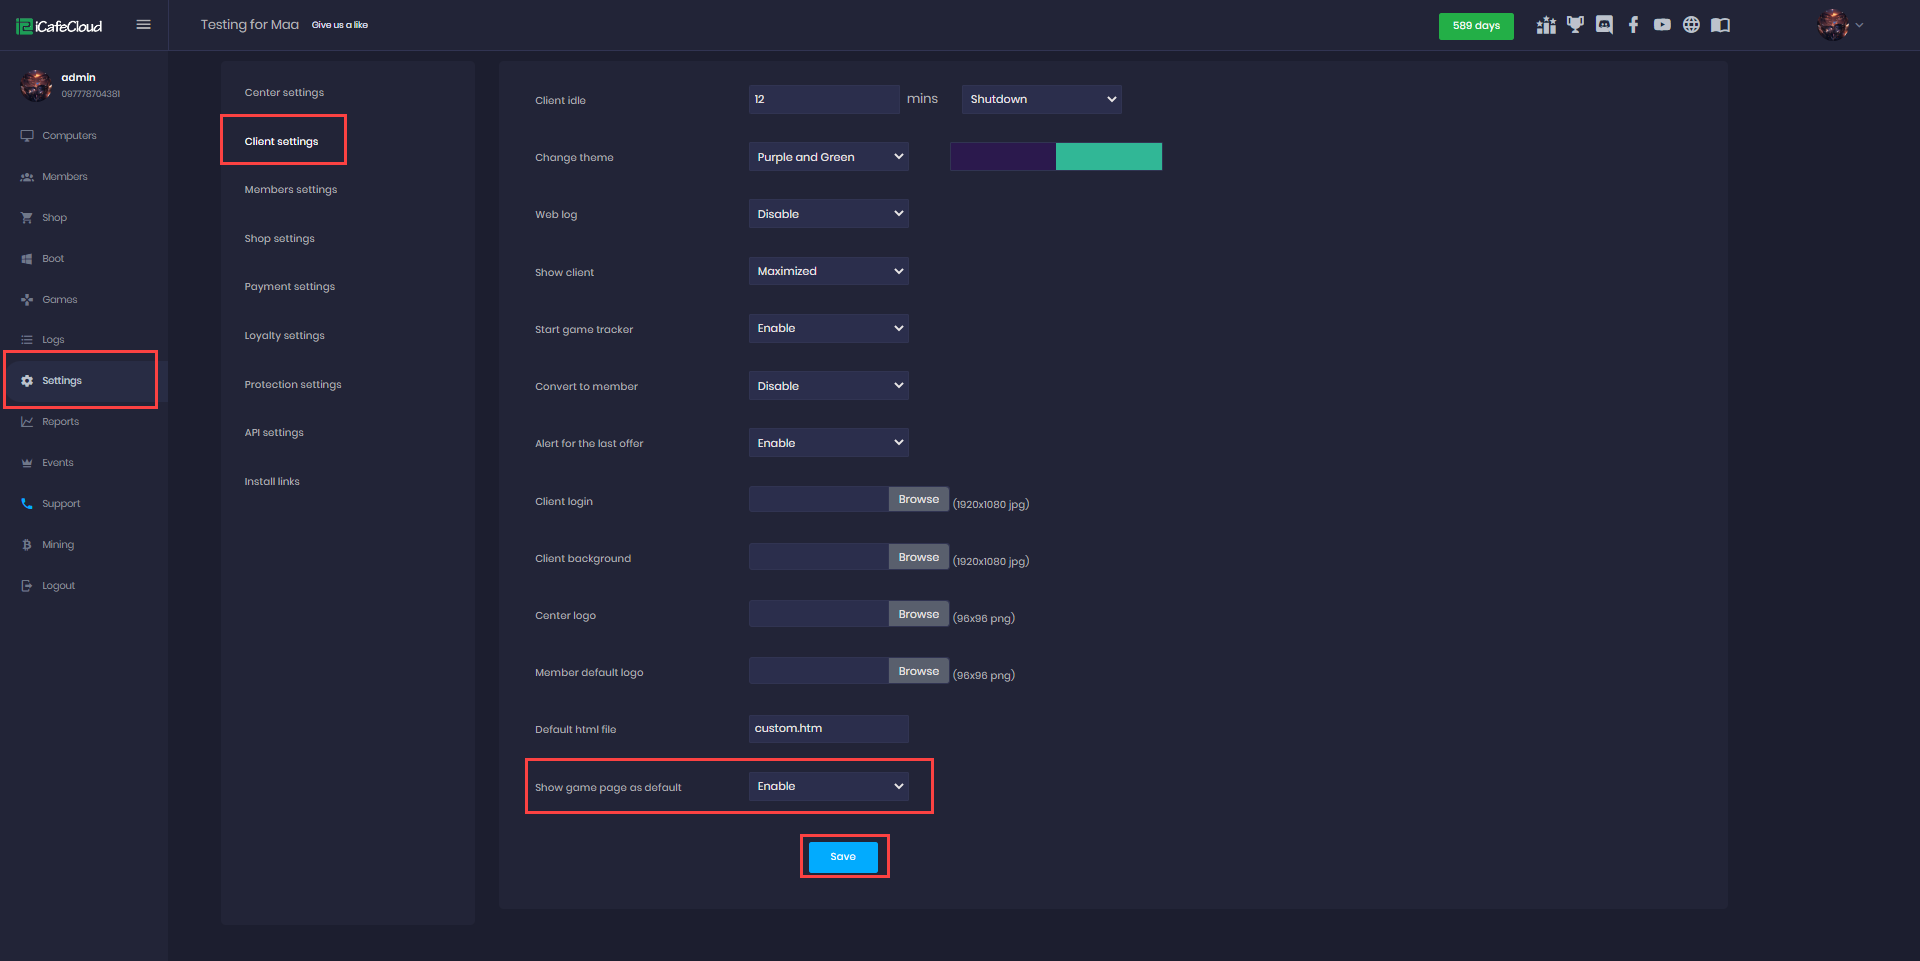Click the admin avatar in top-right corner
Screen dimensions: 1920x961
tap(1833, 25)
